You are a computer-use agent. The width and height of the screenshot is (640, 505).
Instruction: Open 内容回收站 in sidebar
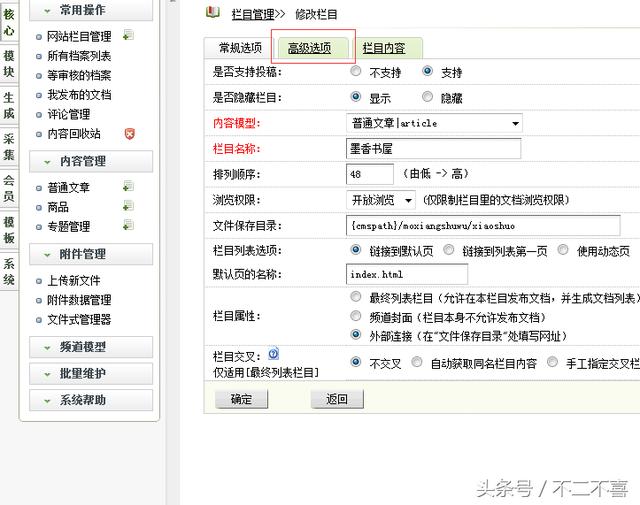pos(74,134)
